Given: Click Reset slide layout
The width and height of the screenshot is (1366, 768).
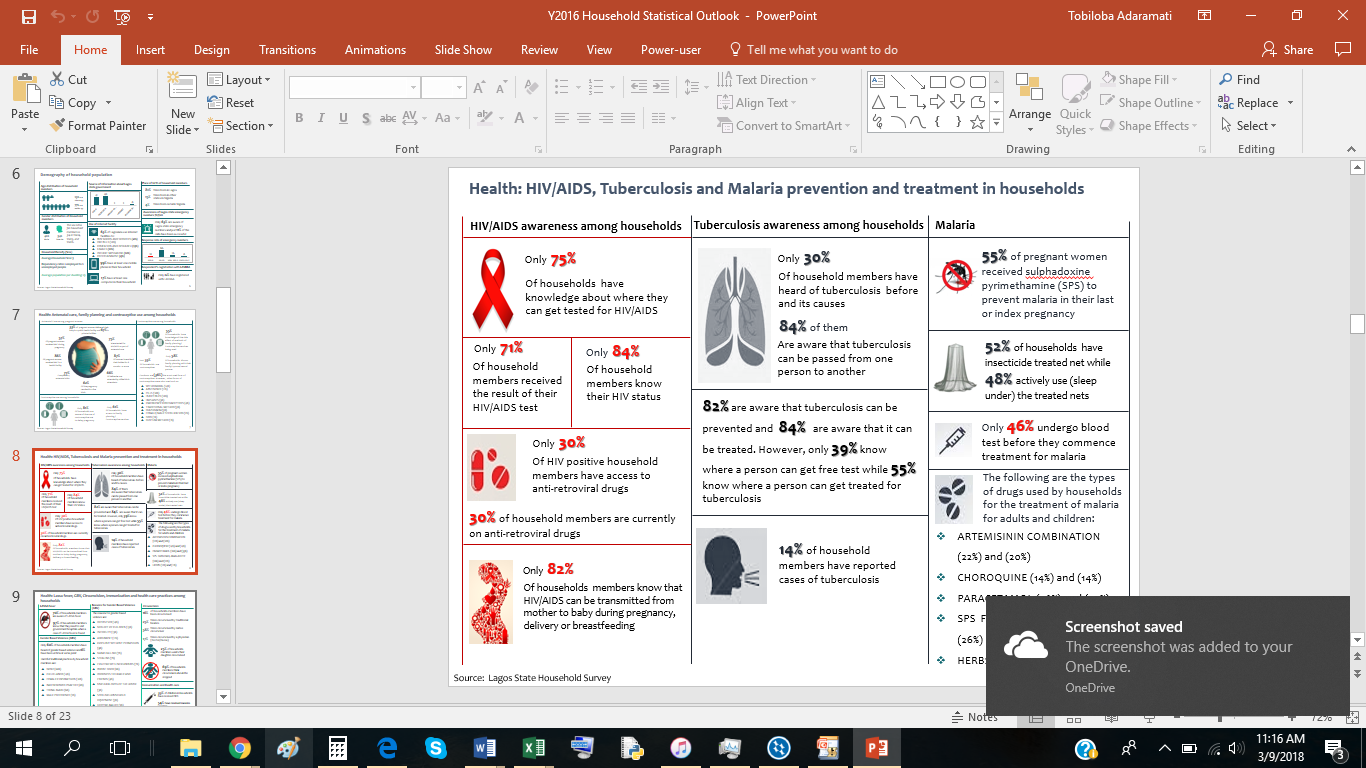Looking at the screenshot, I should coord(231,103).
